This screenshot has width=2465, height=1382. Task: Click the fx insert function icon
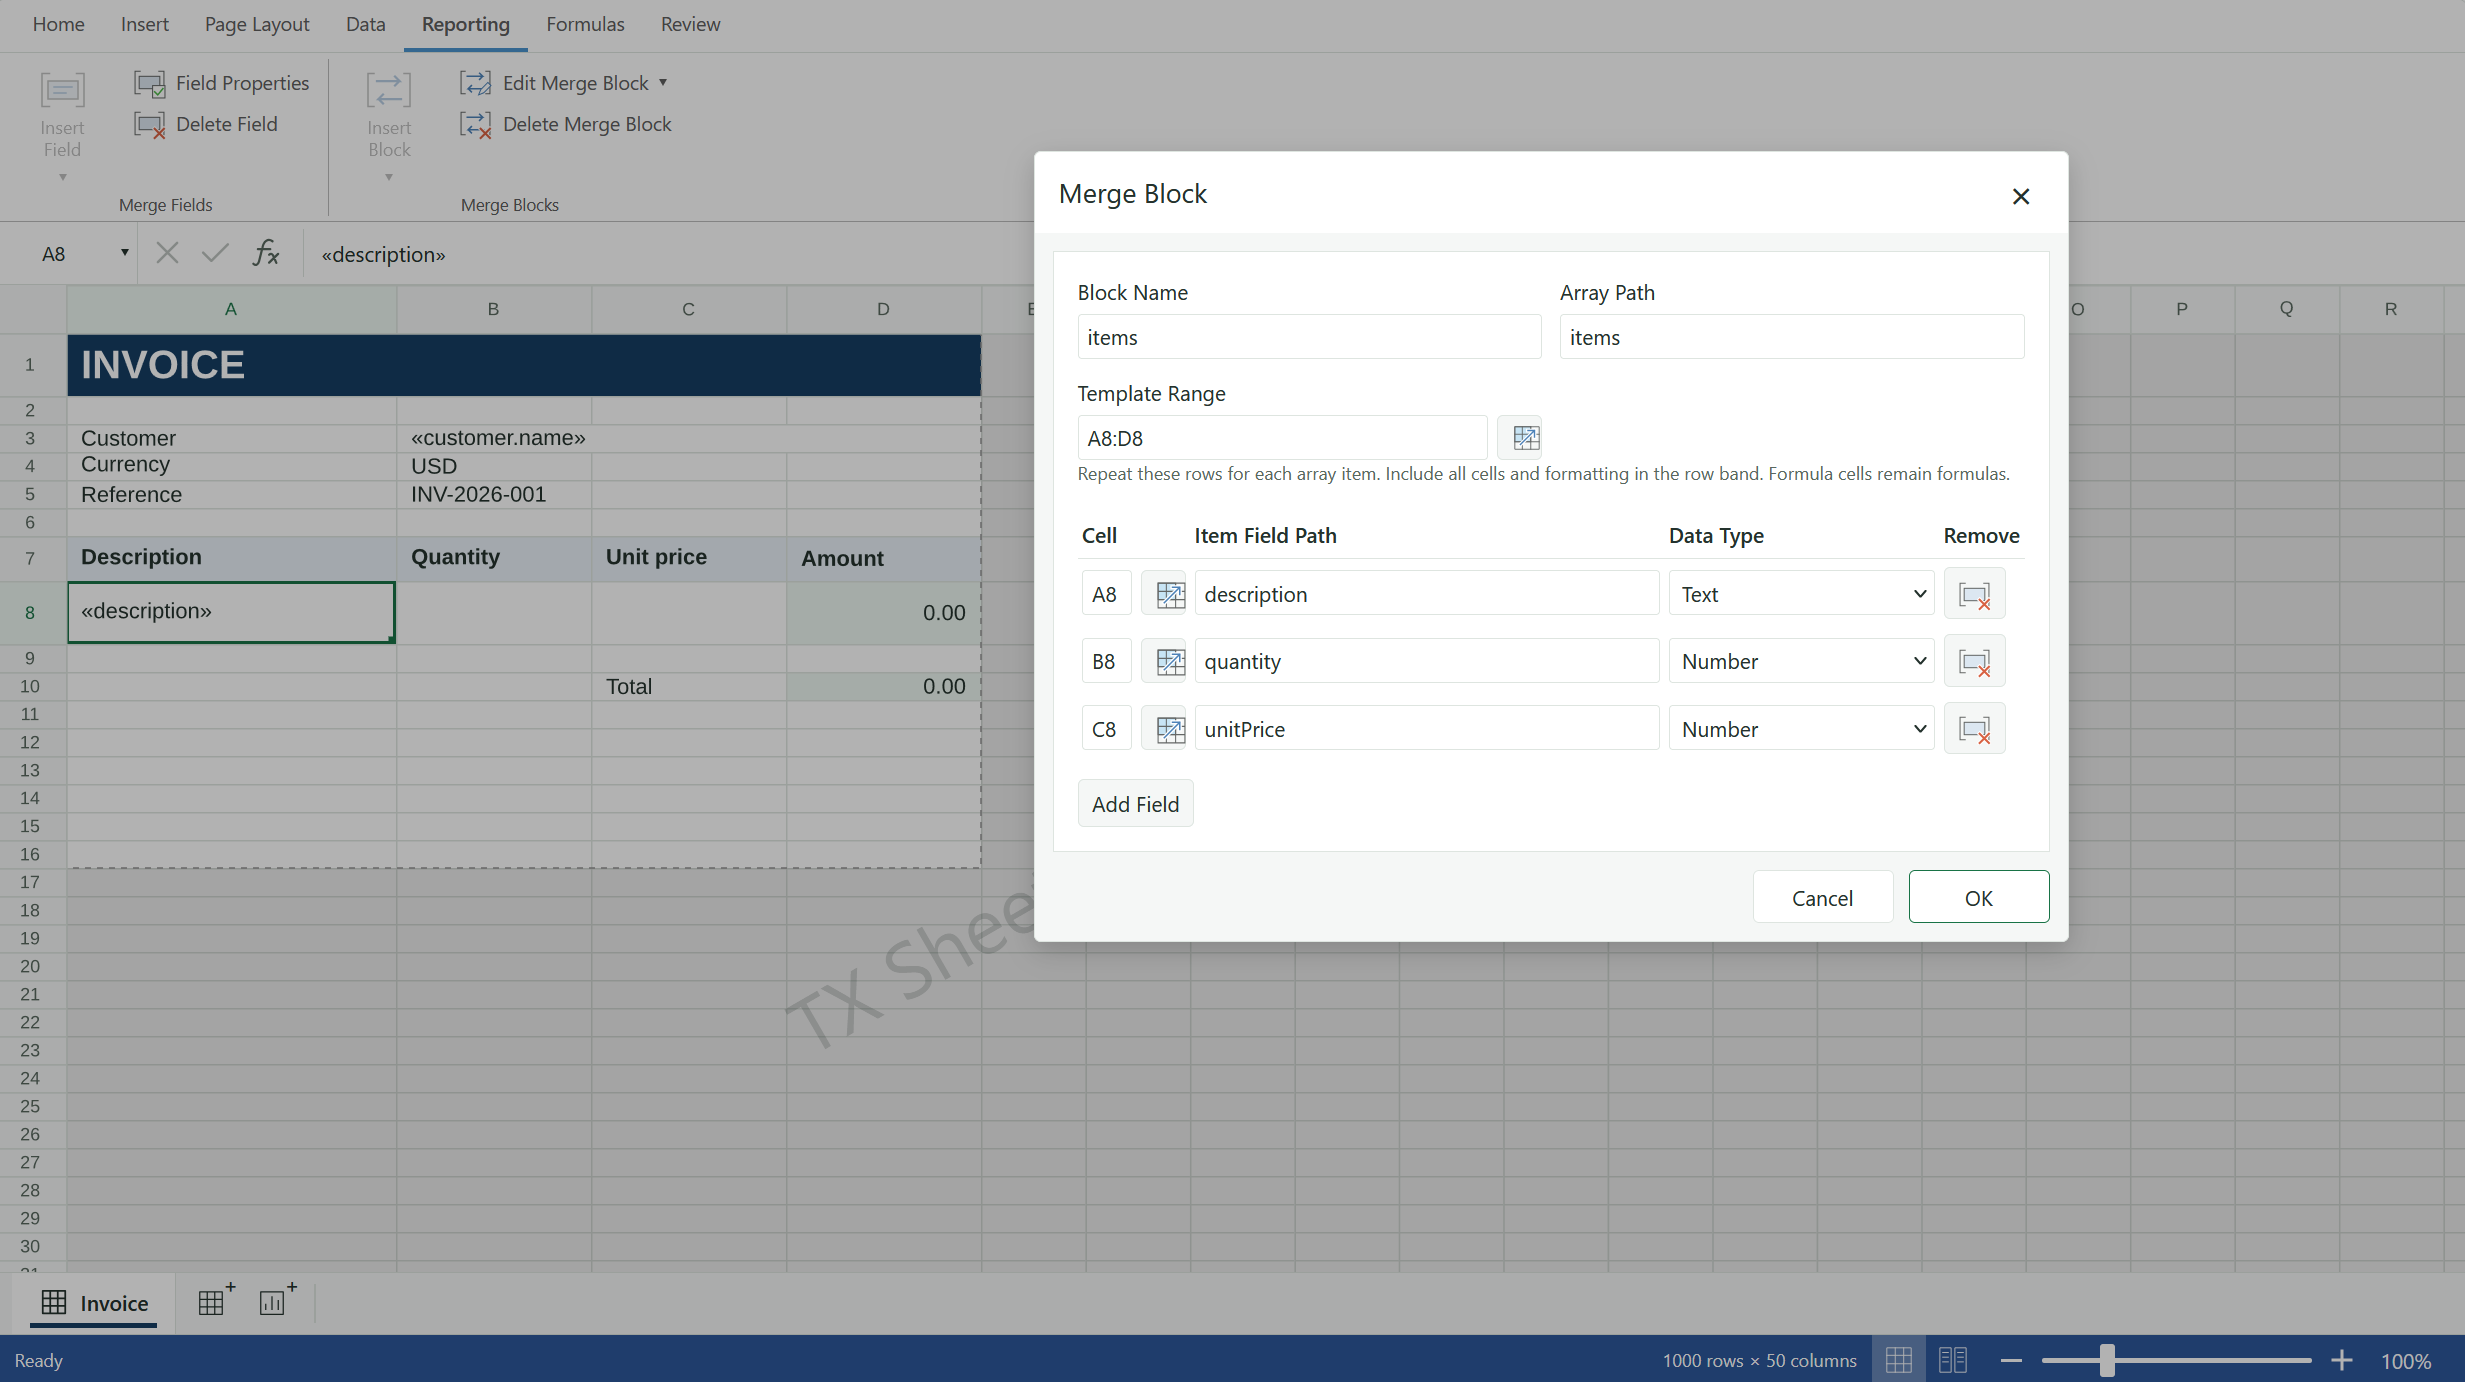[x=266, y=253]
